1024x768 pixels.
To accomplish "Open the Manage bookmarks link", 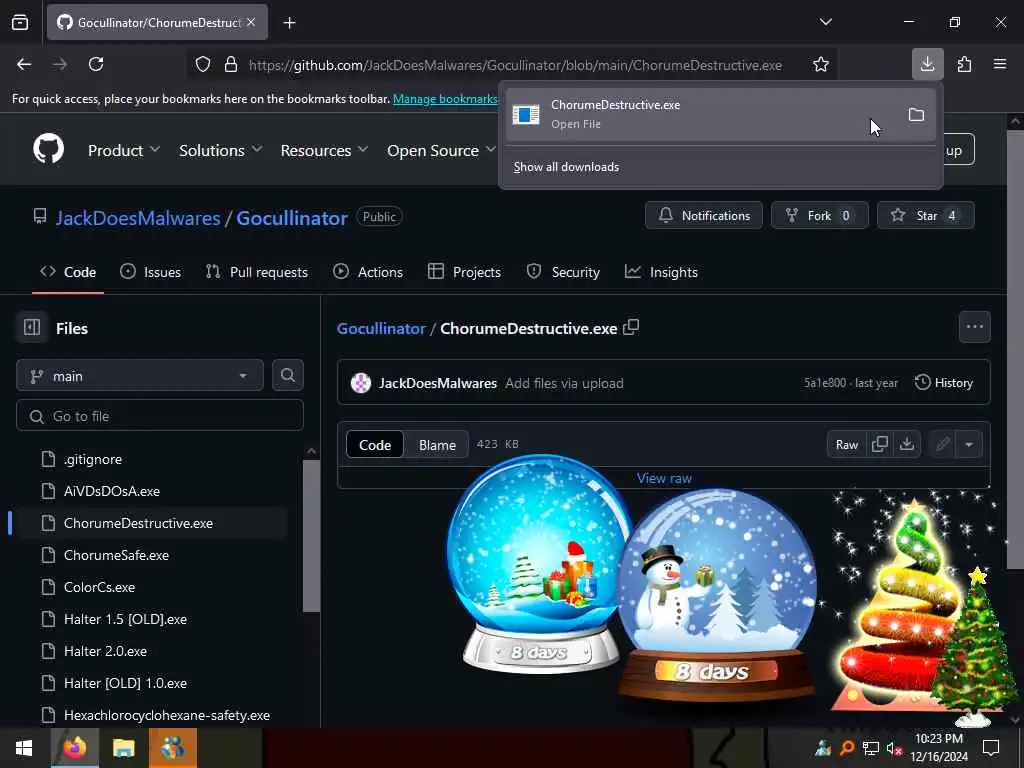I will click(x=445, y=99).
